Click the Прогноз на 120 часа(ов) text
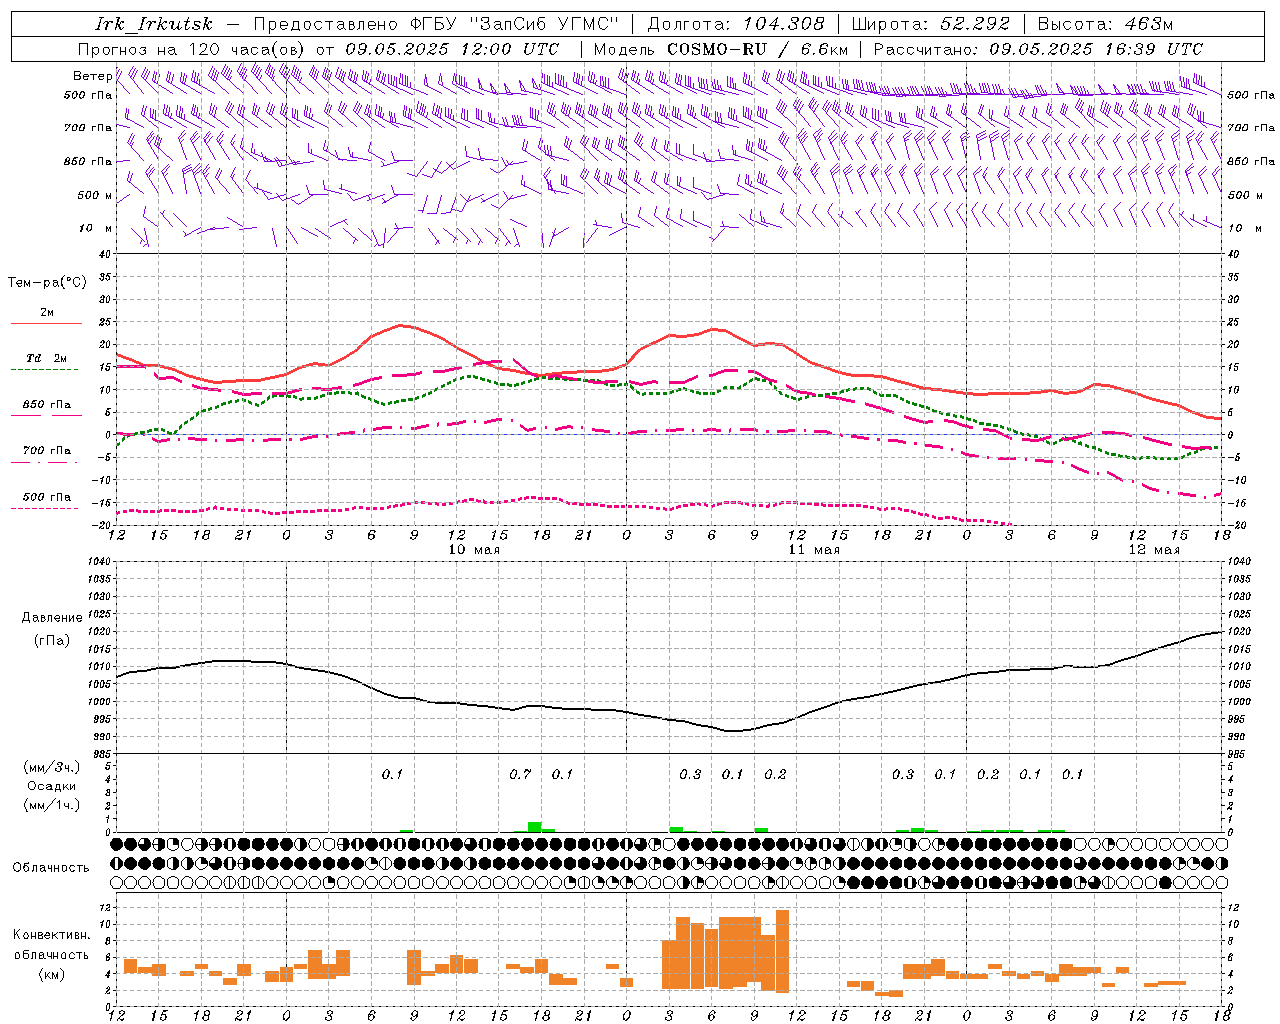The image size is (1280, 1024). (x=193, y=49)
